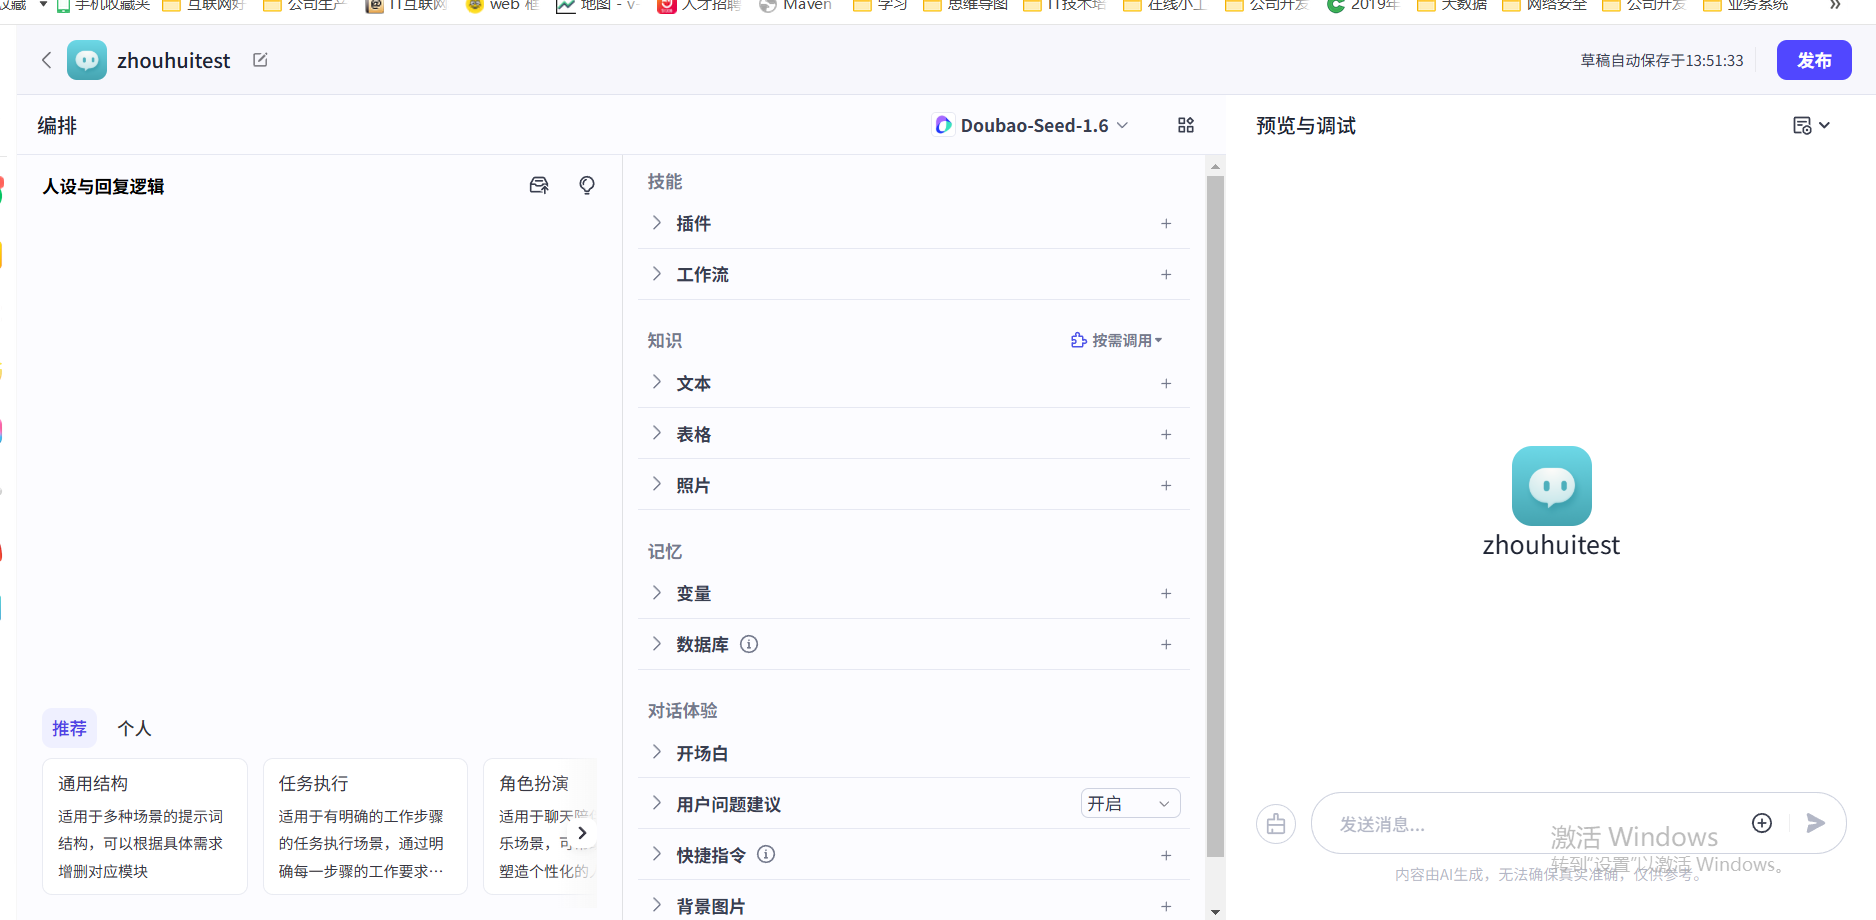Click the middle panel vertical scrollbar
This screenshot has height=920, width=1876.
1215,517
